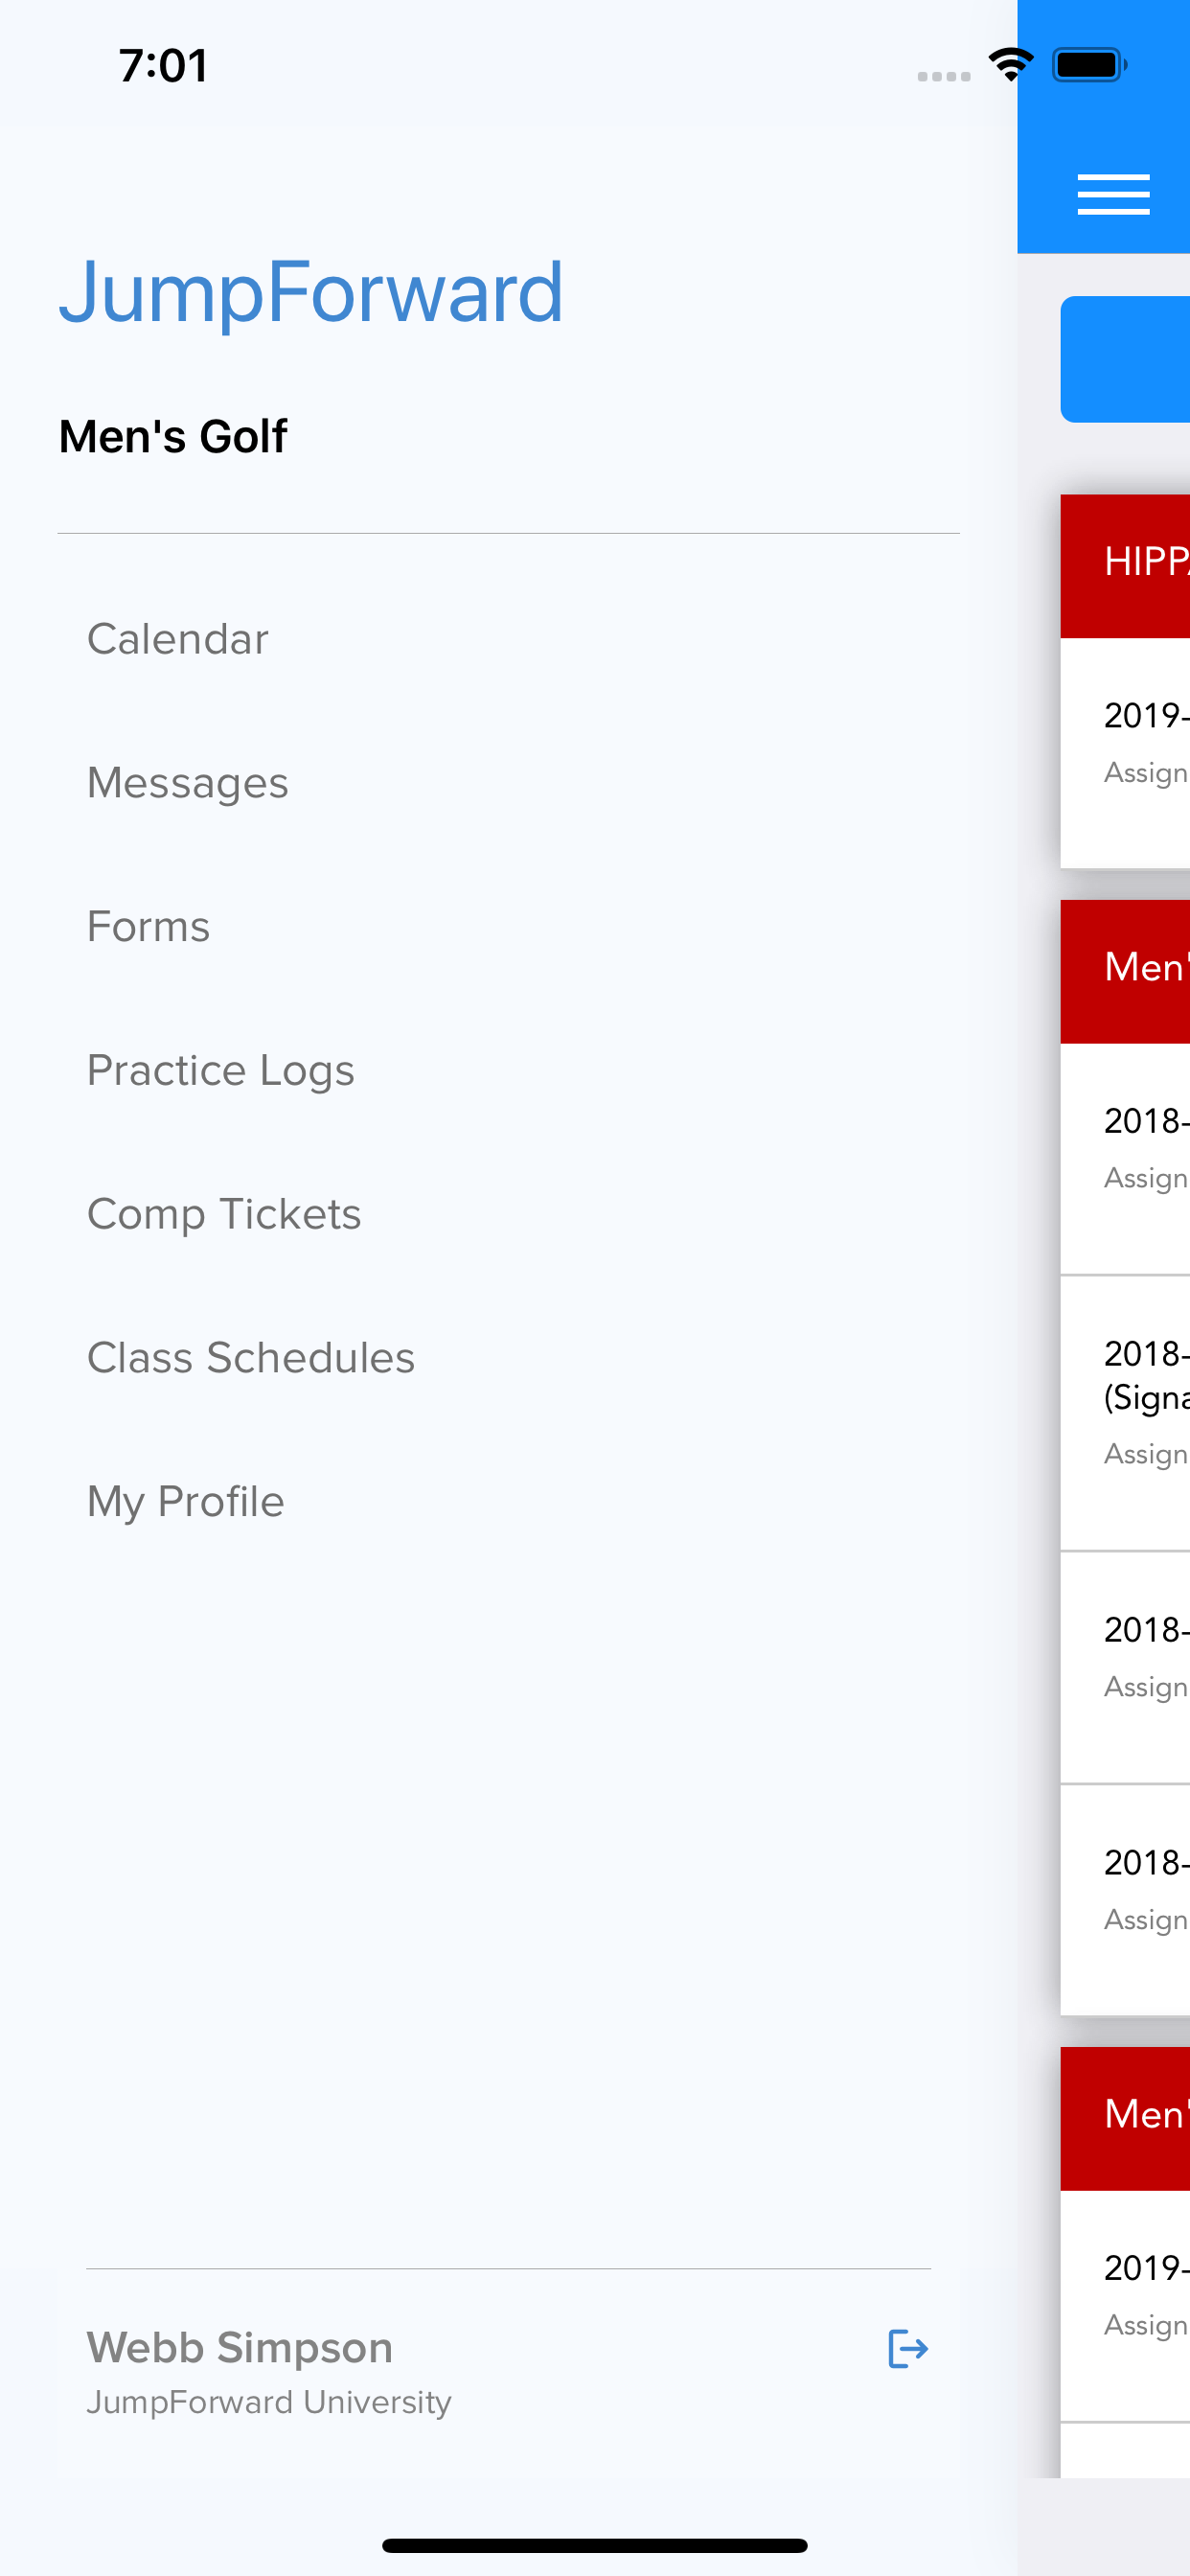Tap the battery status icon

(1089, 65)
